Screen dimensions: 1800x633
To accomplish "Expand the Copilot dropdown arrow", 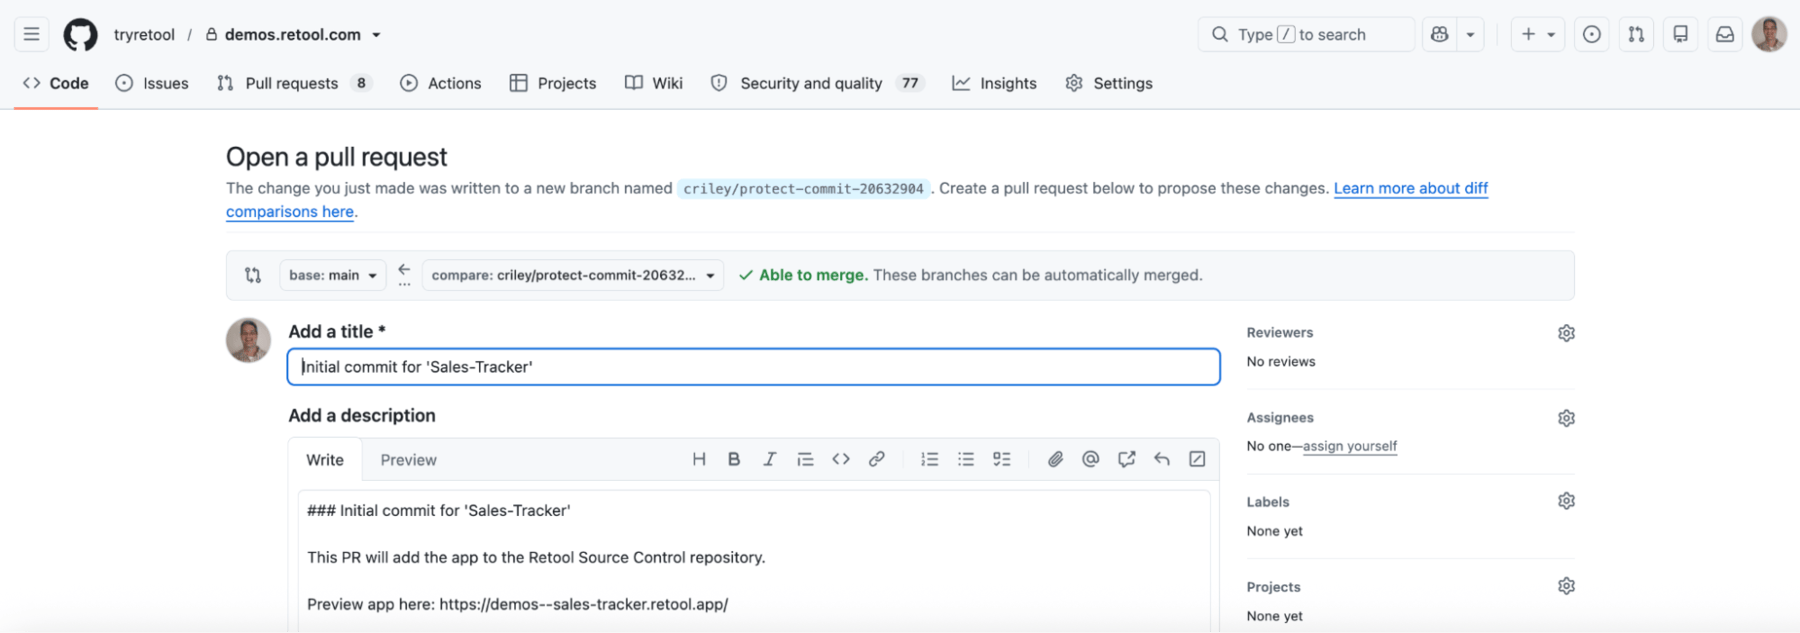I will click(x=1470, y=34).
